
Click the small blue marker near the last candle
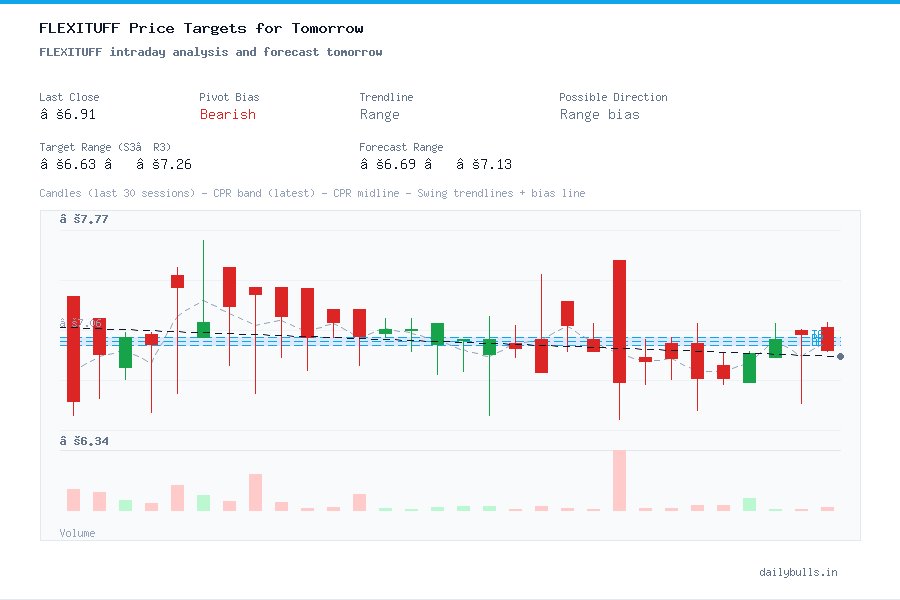(x=817, y=339)
